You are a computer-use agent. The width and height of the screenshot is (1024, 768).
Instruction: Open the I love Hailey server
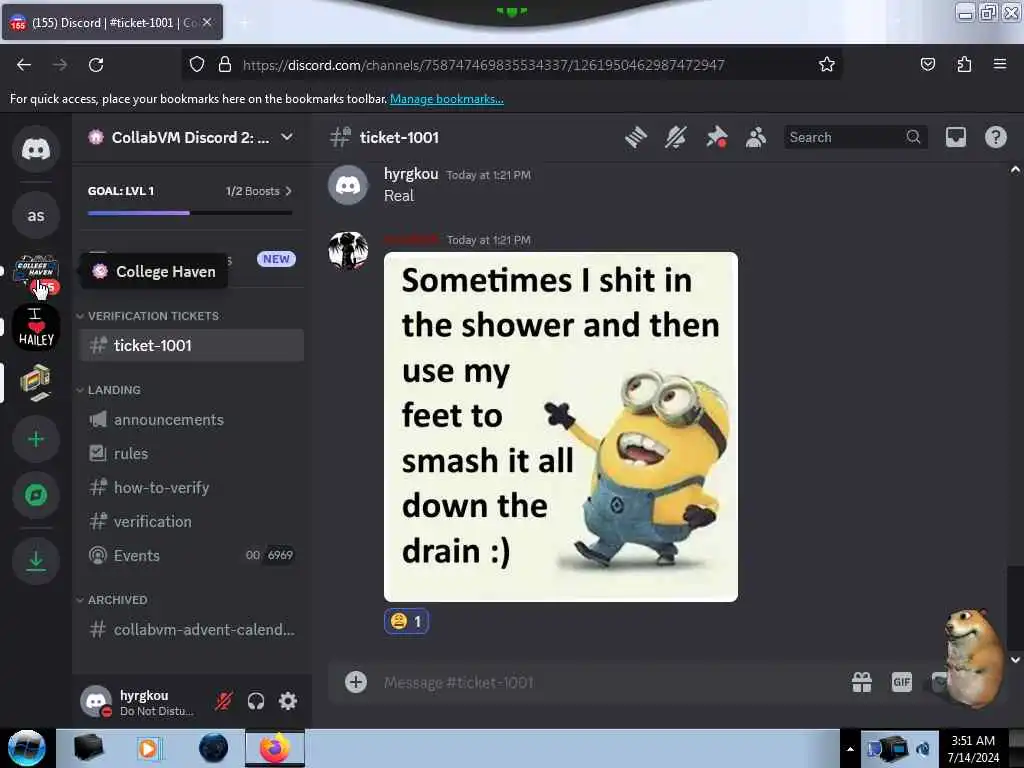(x=36, y=327)
